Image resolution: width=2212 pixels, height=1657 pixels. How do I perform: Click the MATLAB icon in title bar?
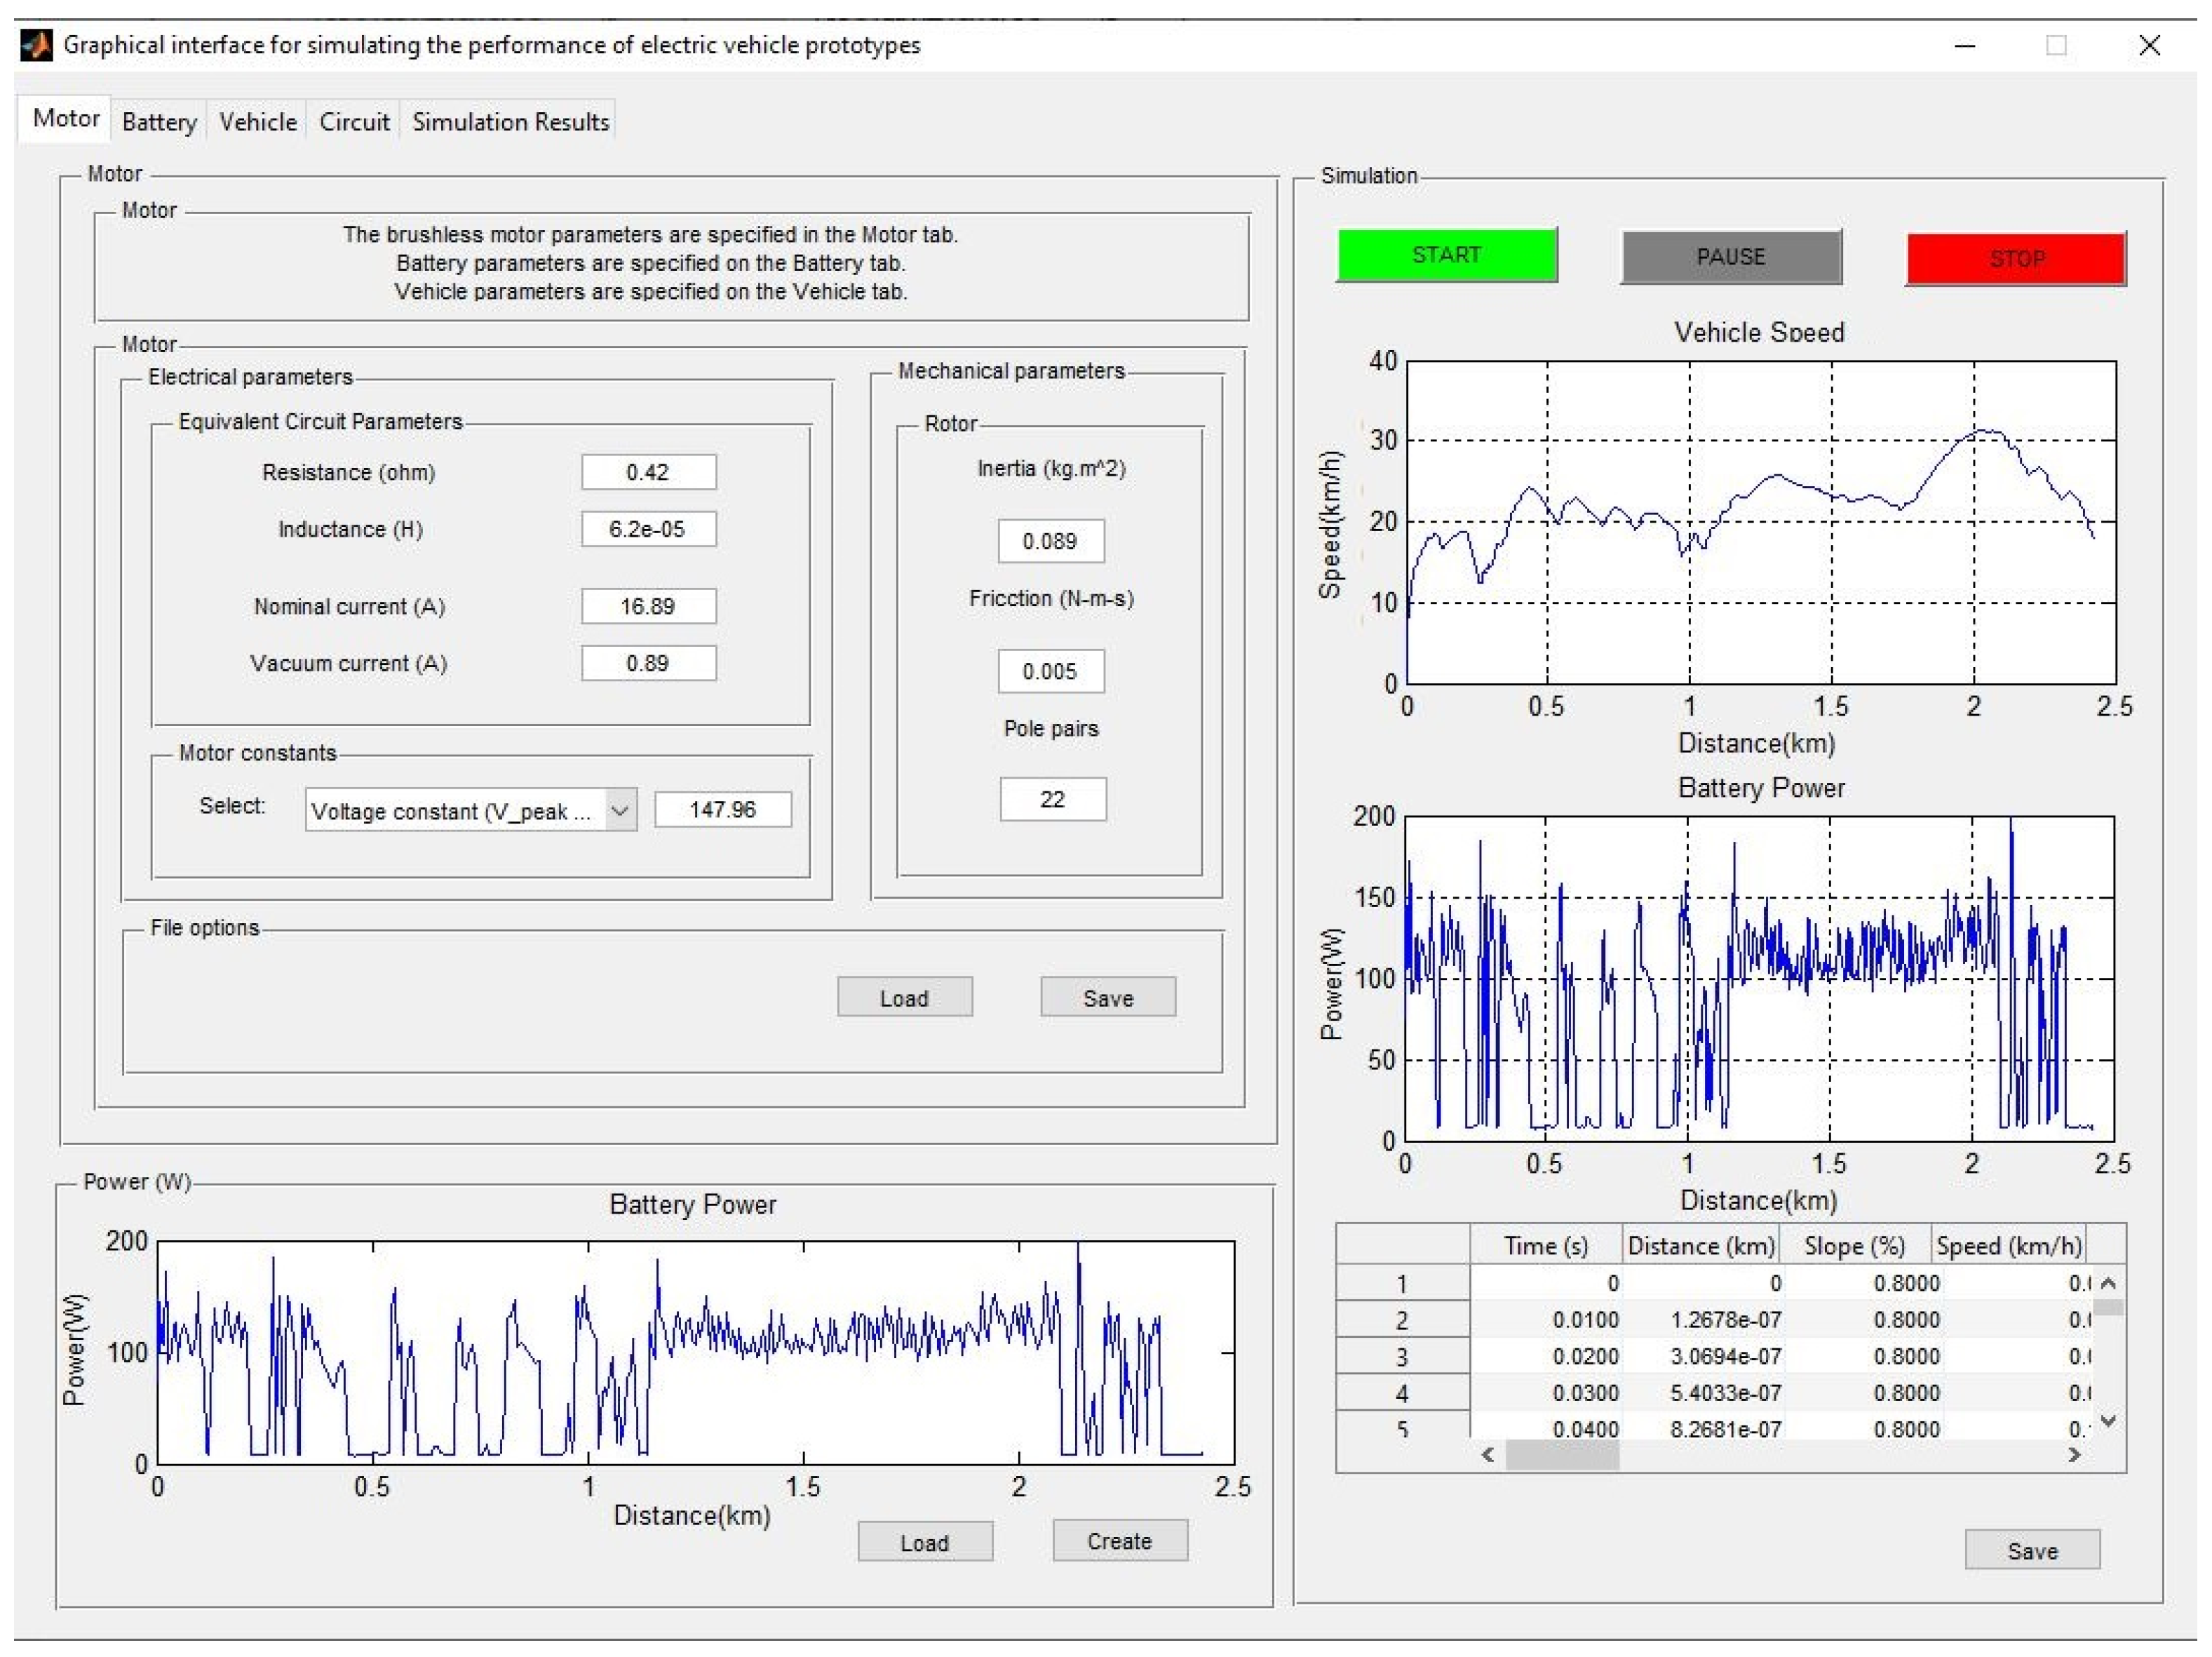pos(37,45)
